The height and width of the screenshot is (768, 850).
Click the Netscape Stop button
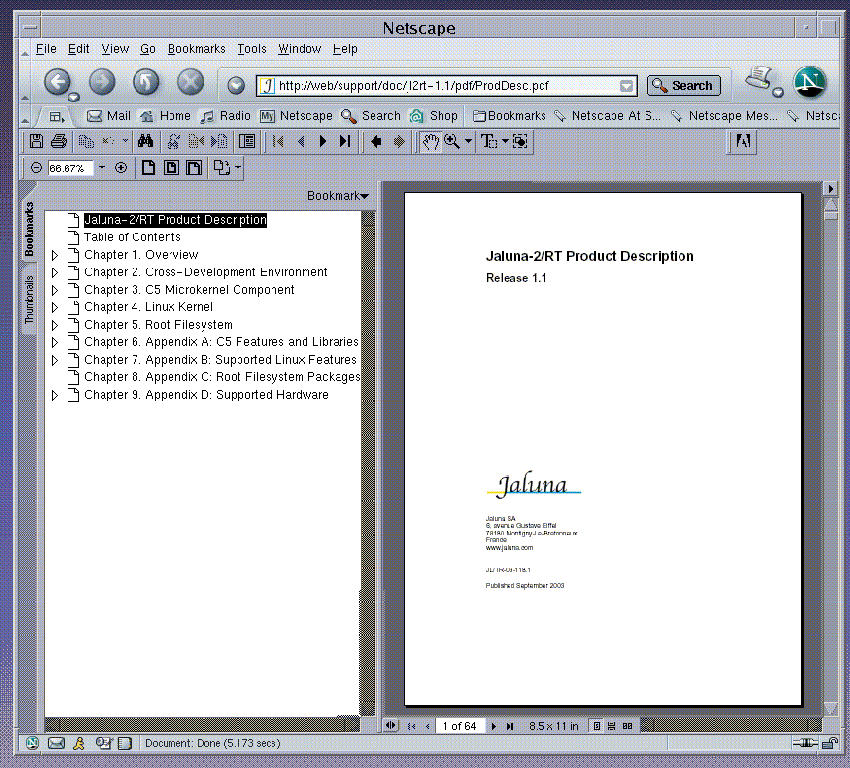190,82
